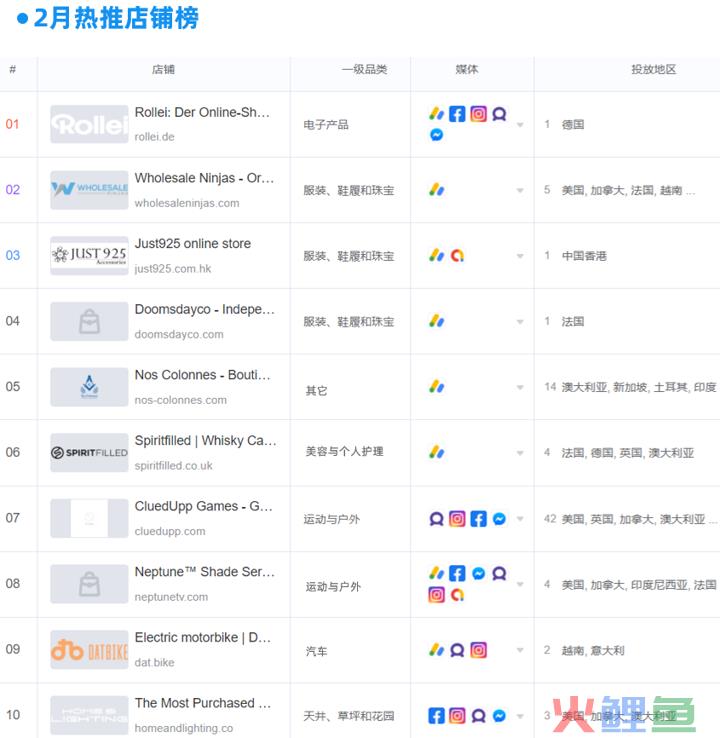Click Audience Network icon in Electric motorbike row

coord(457,650)
